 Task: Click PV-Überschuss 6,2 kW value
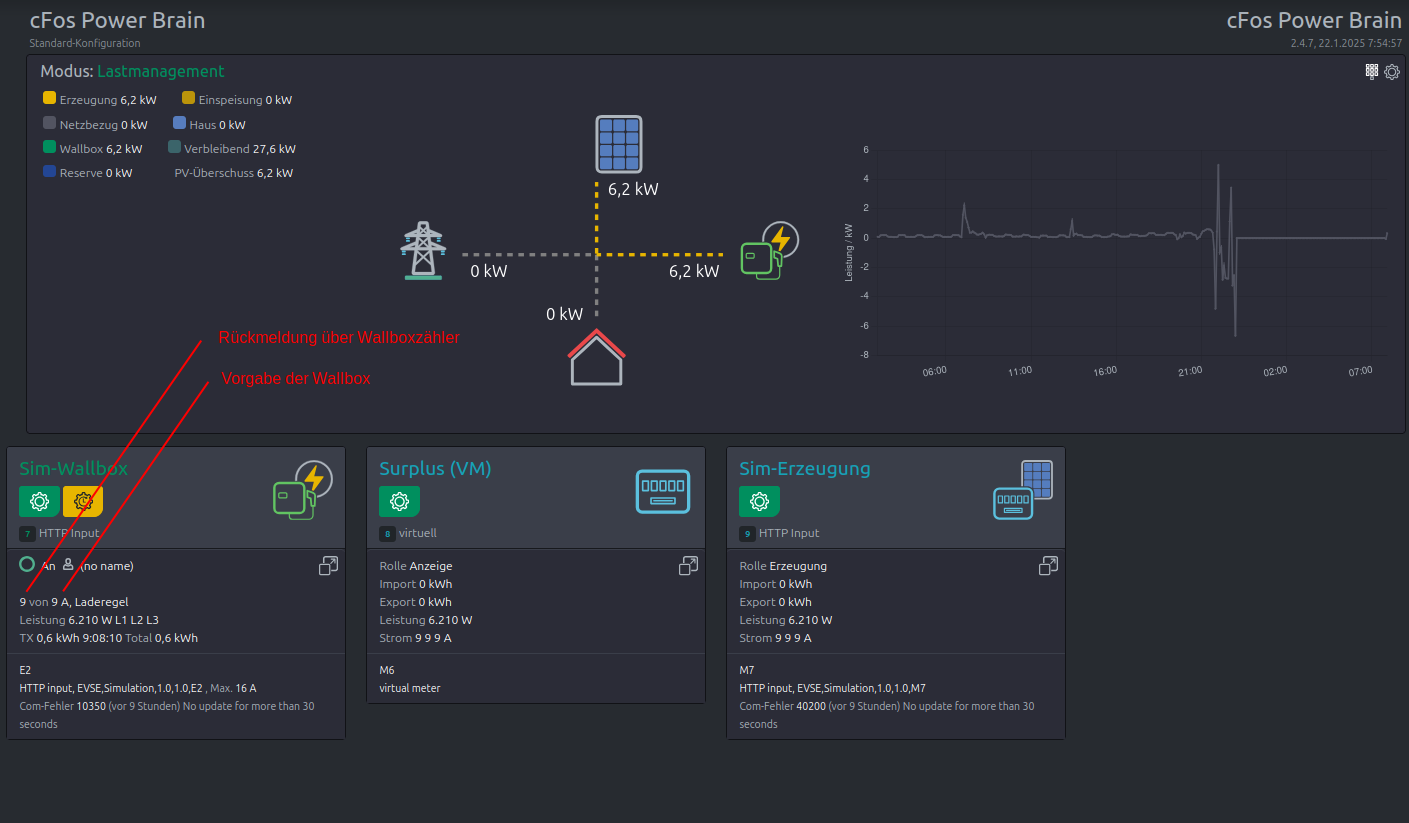tap(234, 173)
